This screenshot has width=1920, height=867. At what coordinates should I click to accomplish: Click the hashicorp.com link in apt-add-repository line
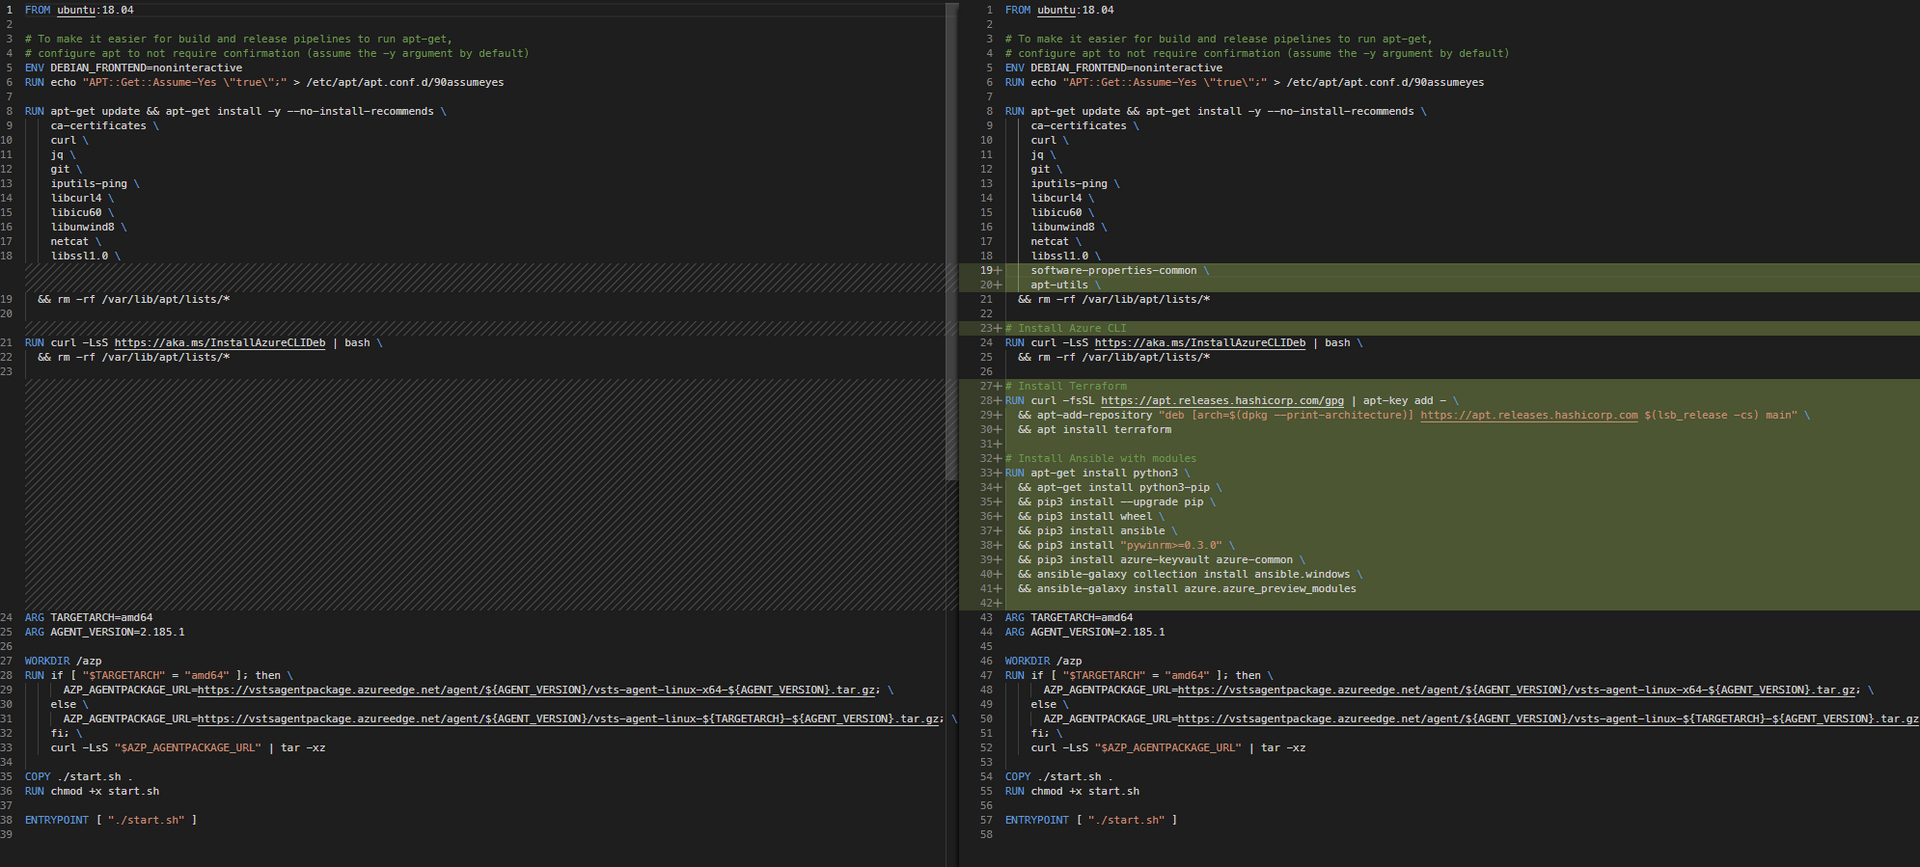tap(1528, 415)
